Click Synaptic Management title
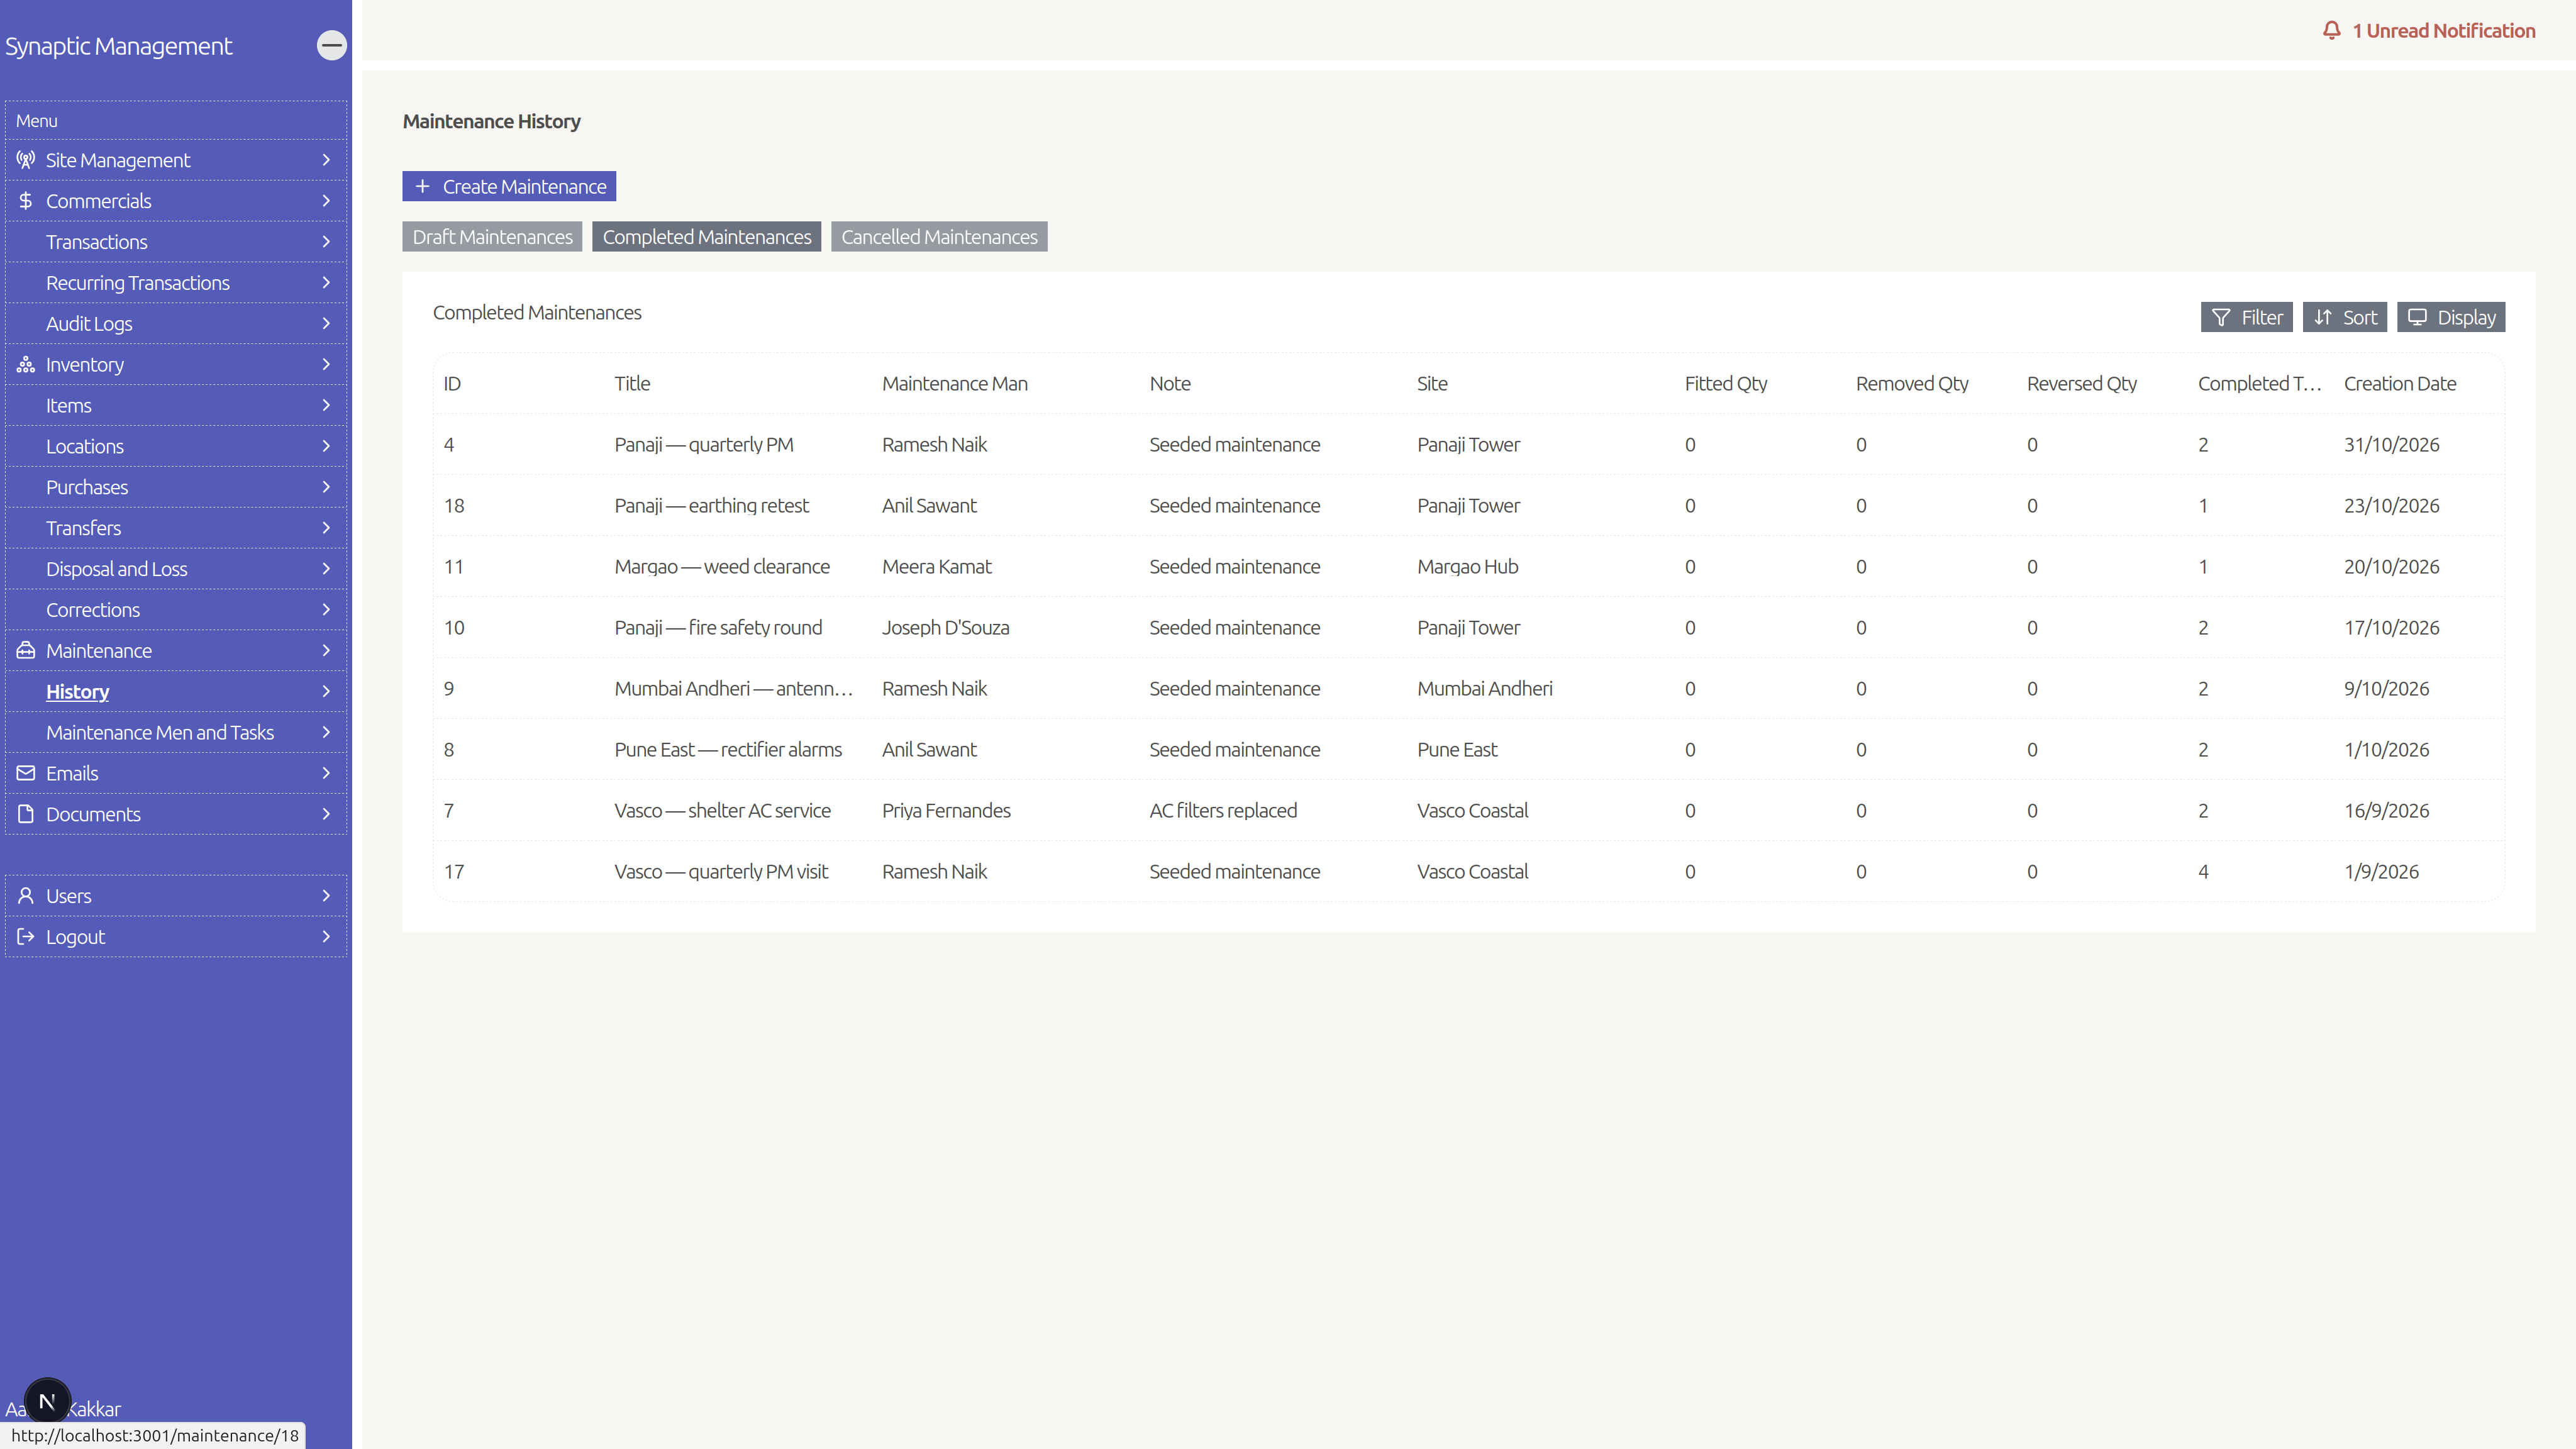Viewport: 2576px width, 1449px height. click(x=118, y=46)
